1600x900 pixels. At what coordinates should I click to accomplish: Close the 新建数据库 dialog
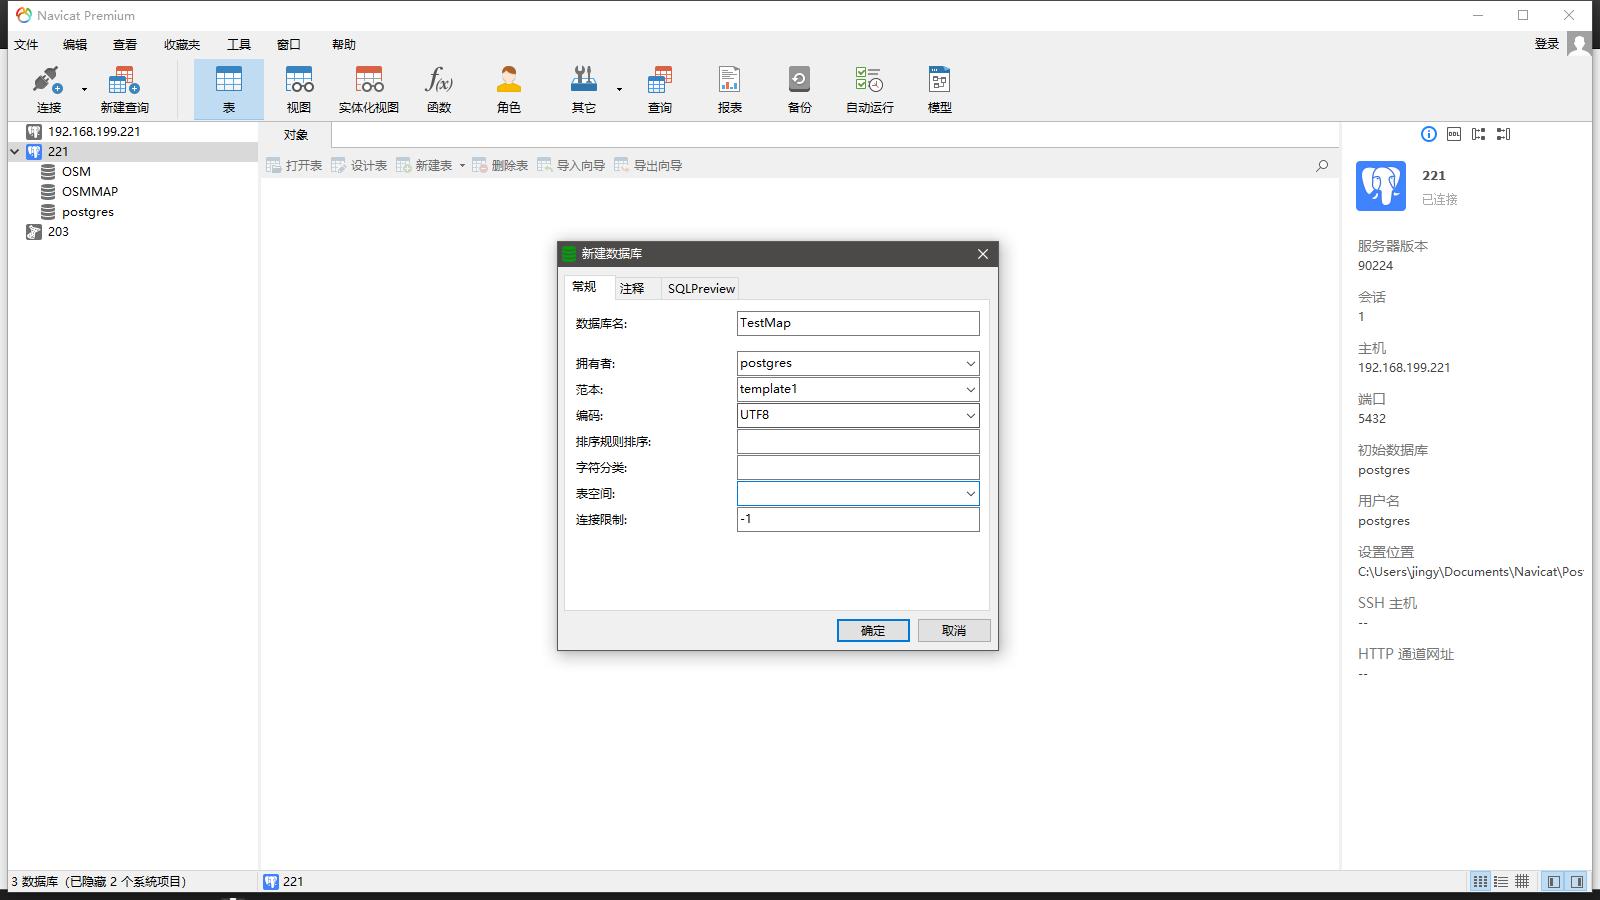(983, 254)
